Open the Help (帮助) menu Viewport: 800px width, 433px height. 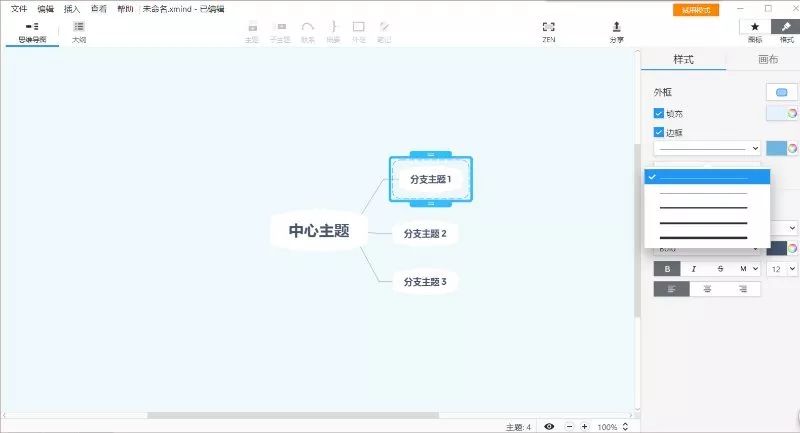pos(125,9)
